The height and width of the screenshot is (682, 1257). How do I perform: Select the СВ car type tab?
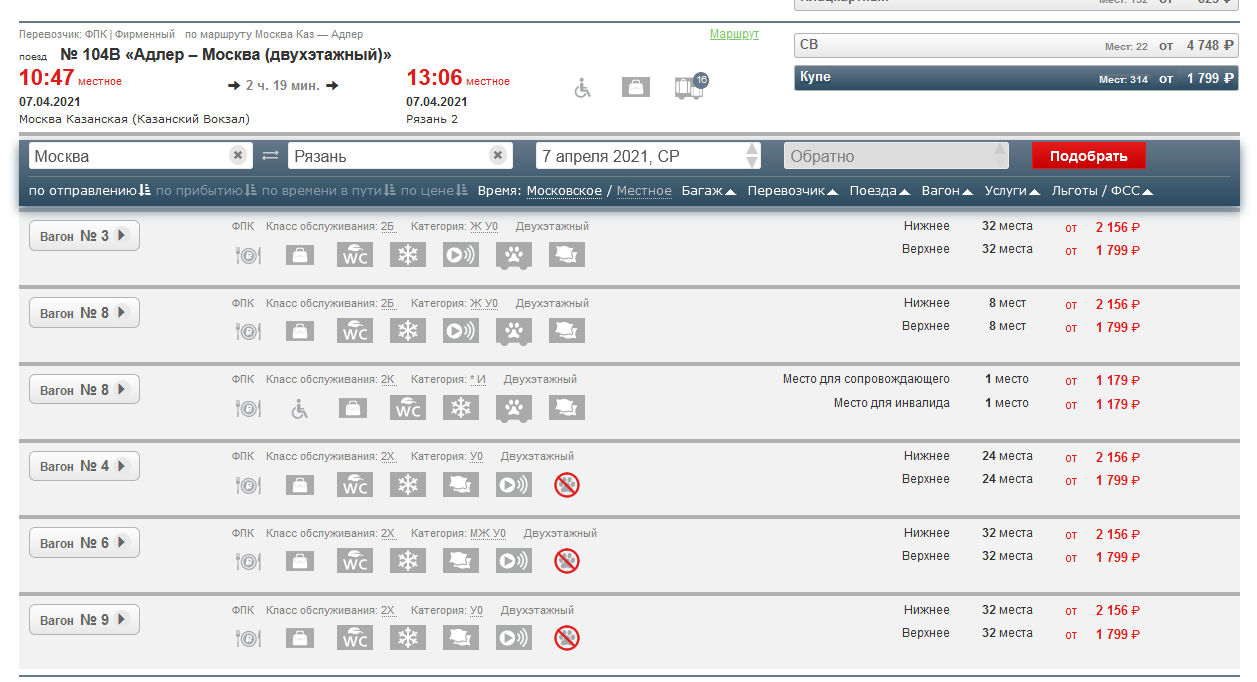point(1017,45)
